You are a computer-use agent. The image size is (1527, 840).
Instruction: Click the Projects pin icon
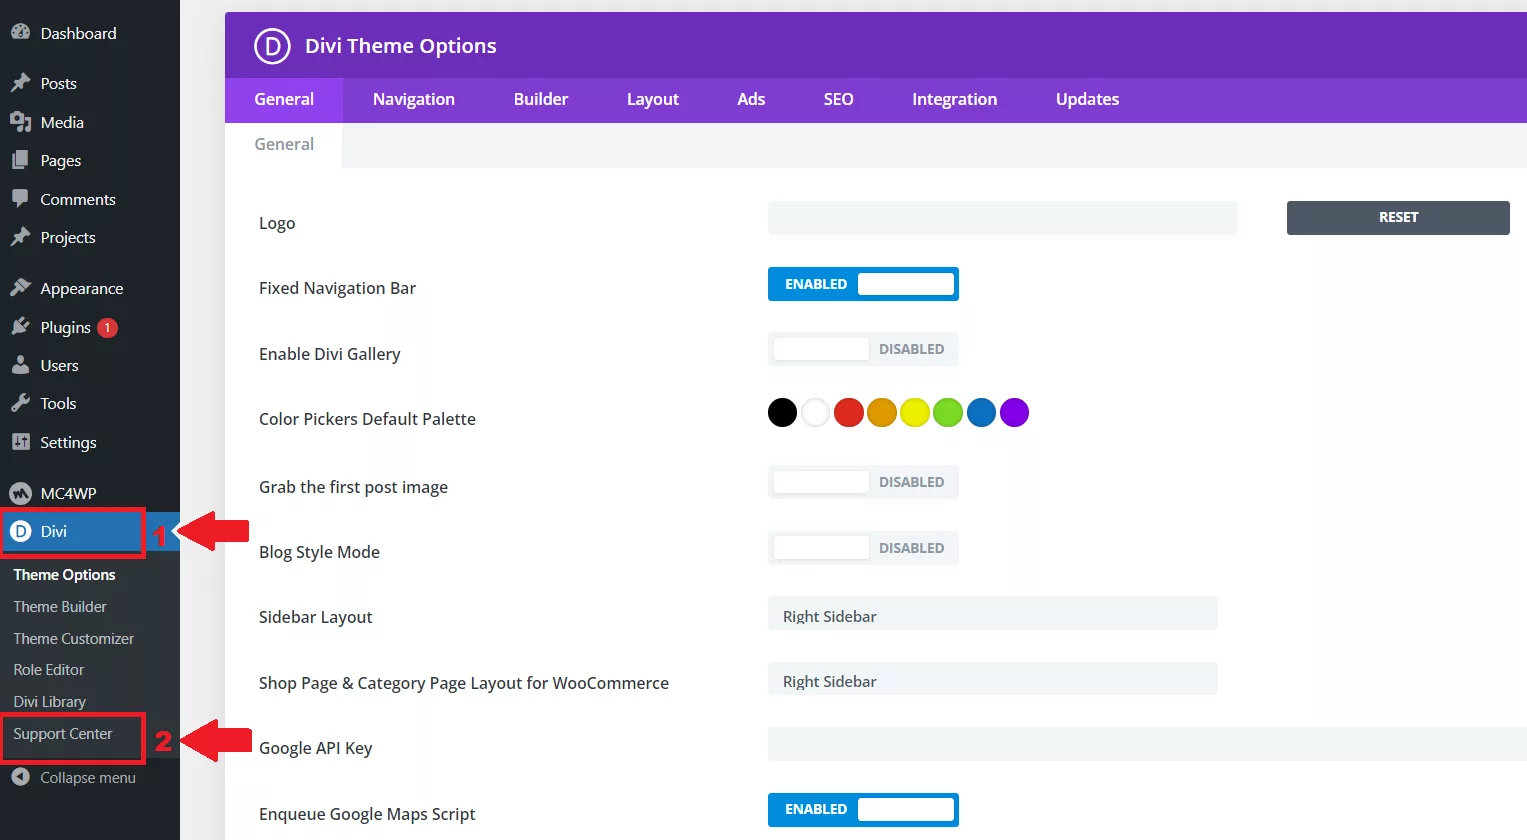coord(20,237)
